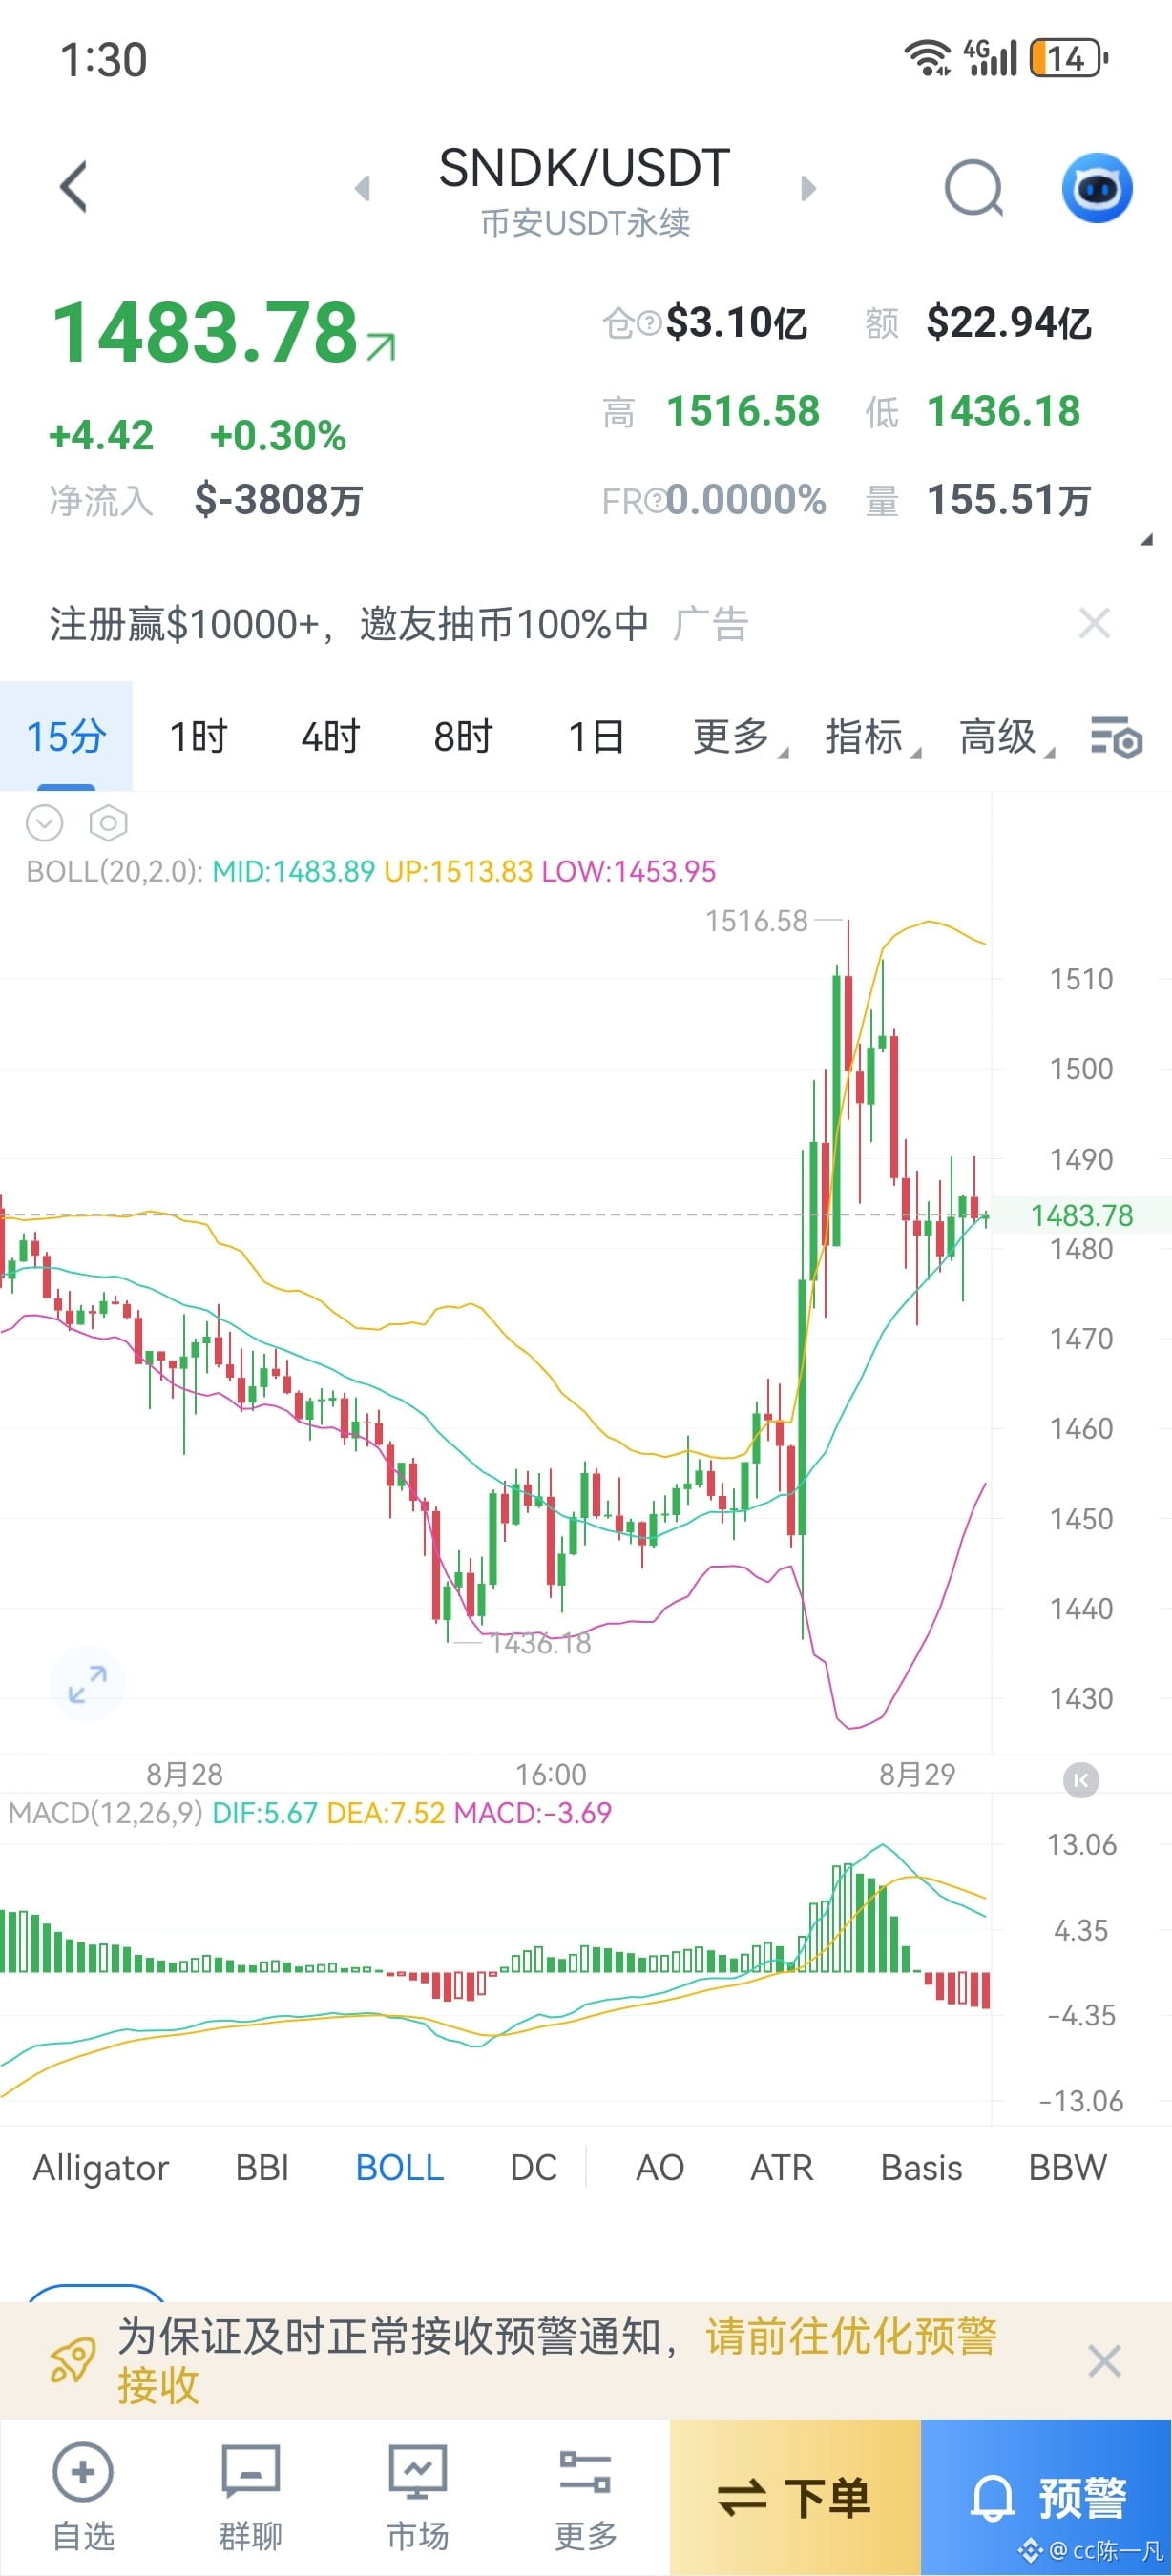Image resolution: width=1172 pixels, height=2576 pixels.
Task: Tap open interest value $3.10亿
Action: tap(736, 323)
